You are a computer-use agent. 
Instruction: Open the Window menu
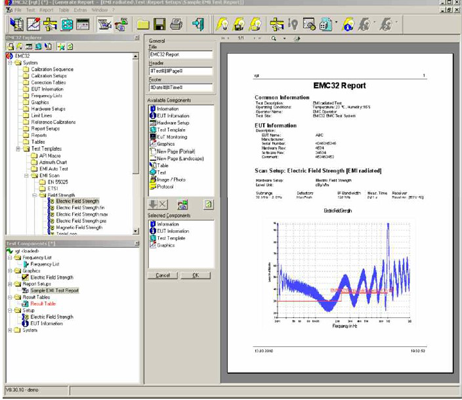[99, 10]
